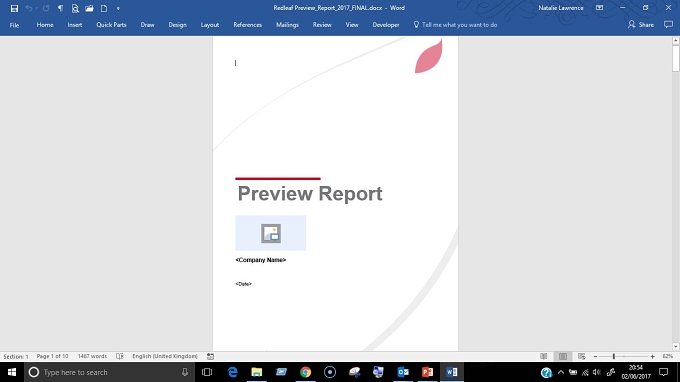Click the zoom in plus button

652,356
